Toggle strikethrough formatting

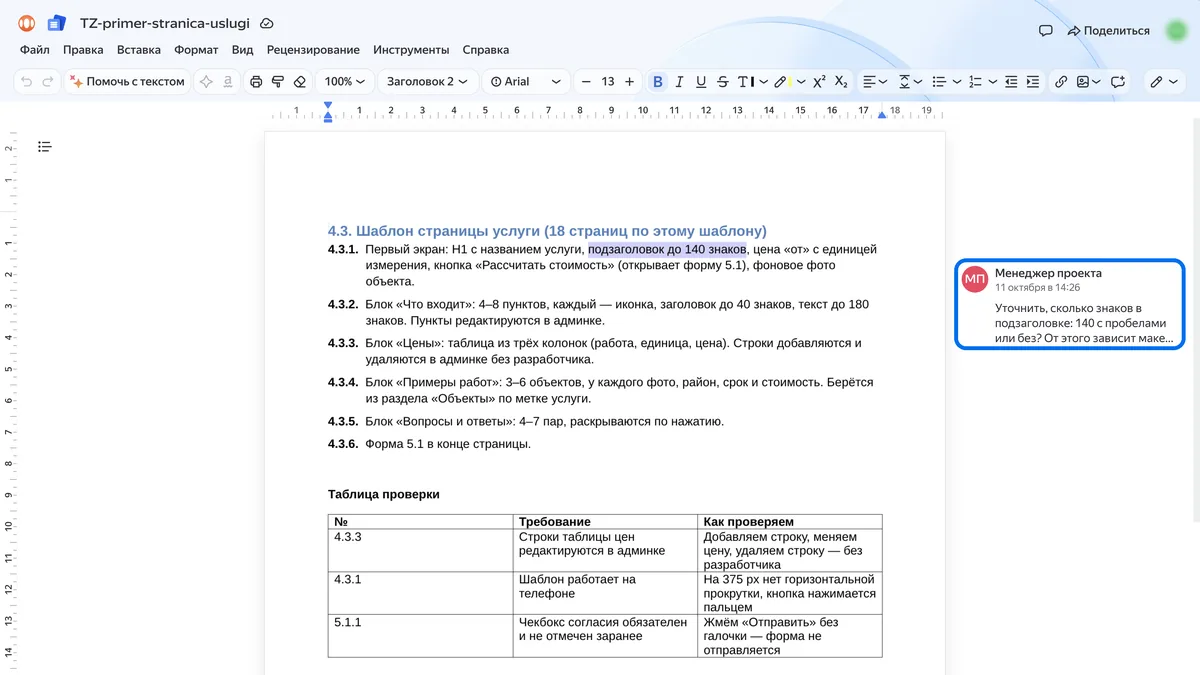pos(722,82)
